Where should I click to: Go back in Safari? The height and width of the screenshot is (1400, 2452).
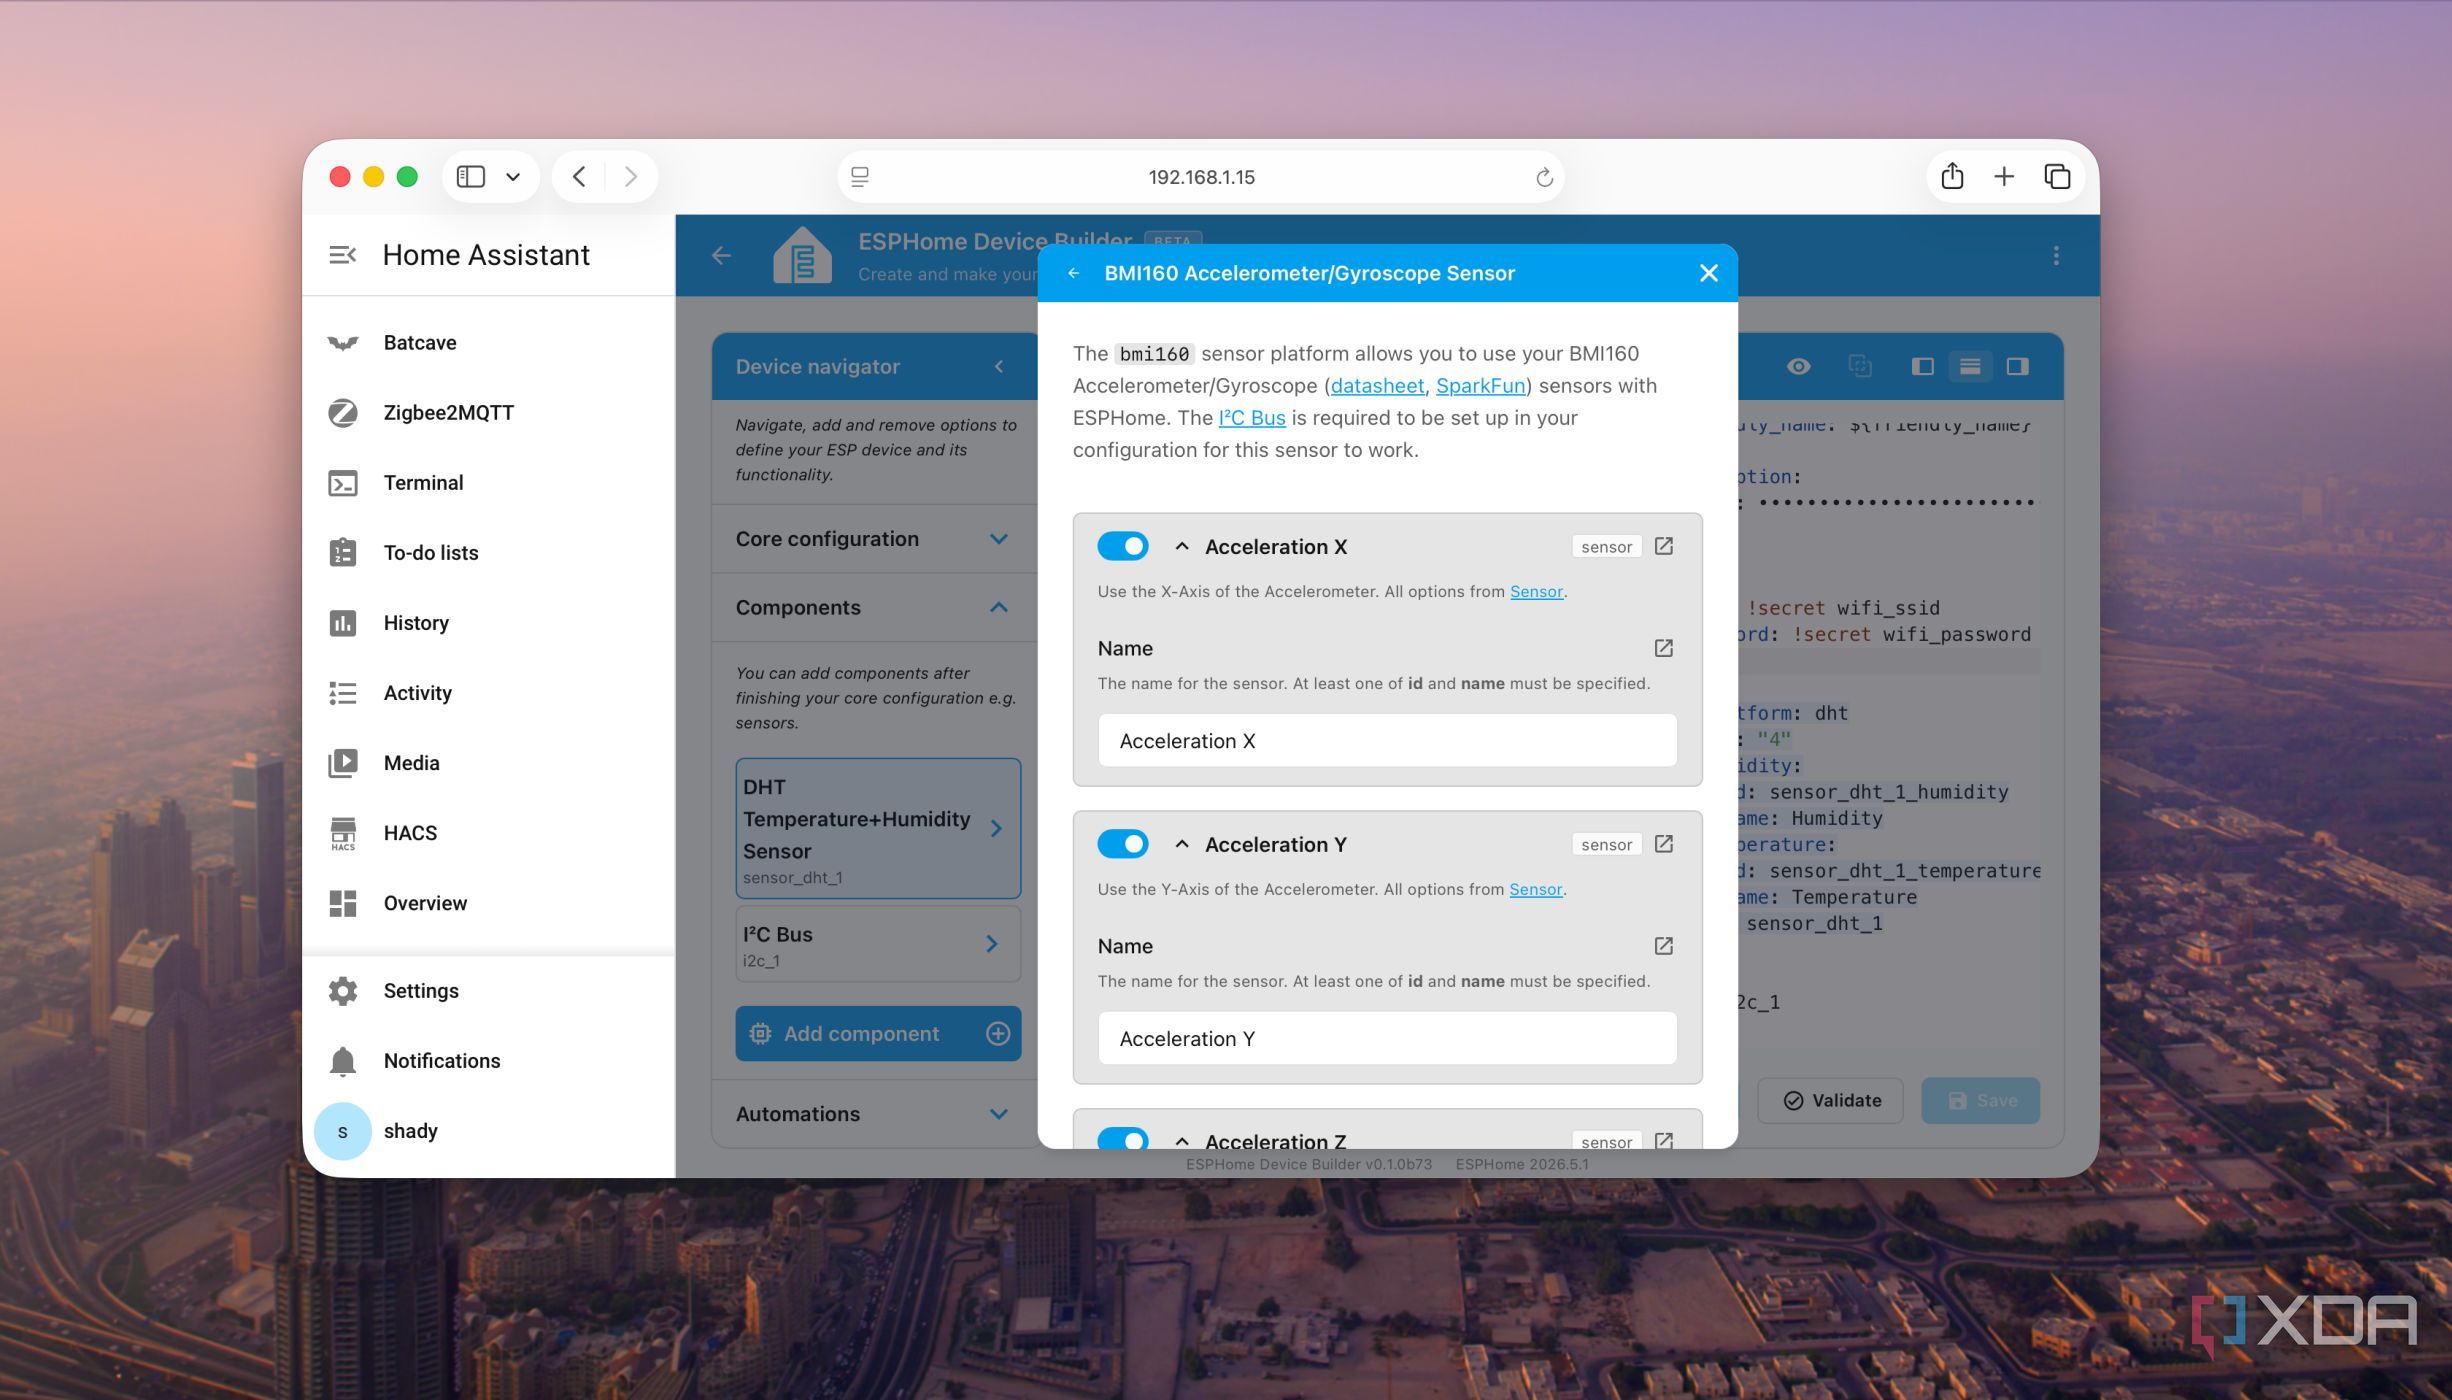click(579, 177)
